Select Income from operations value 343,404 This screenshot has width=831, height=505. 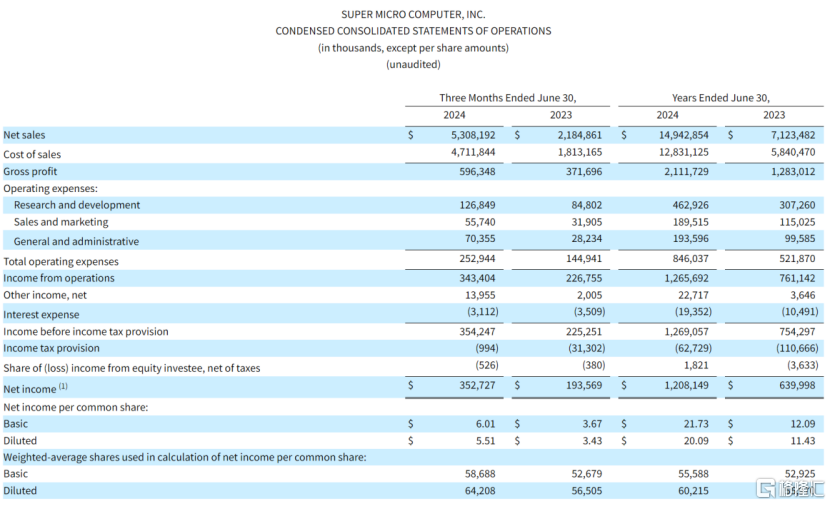(x=477, y=278)
